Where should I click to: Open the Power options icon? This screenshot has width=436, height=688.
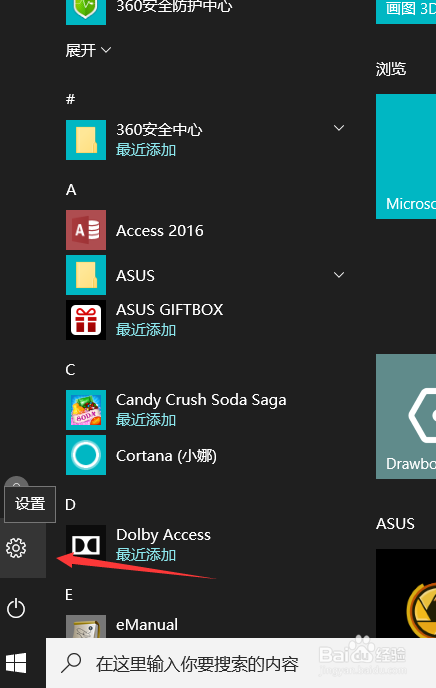click(16, 608)
